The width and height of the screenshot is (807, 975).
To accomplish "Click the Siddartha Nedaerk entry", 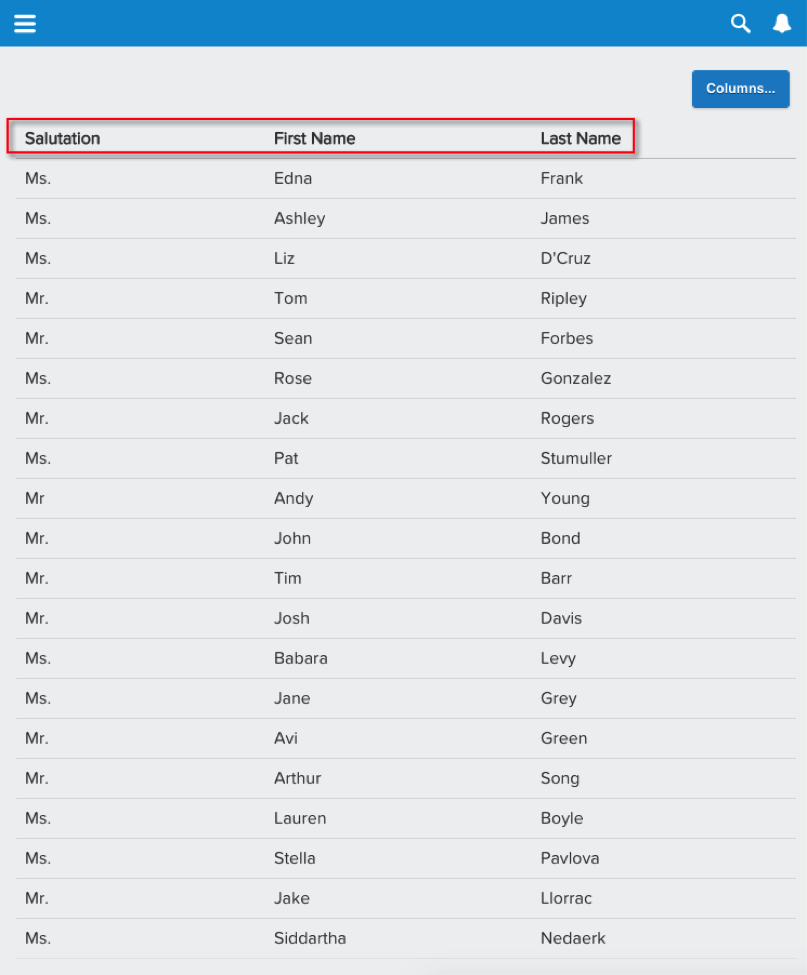I will tap(406, 938).
